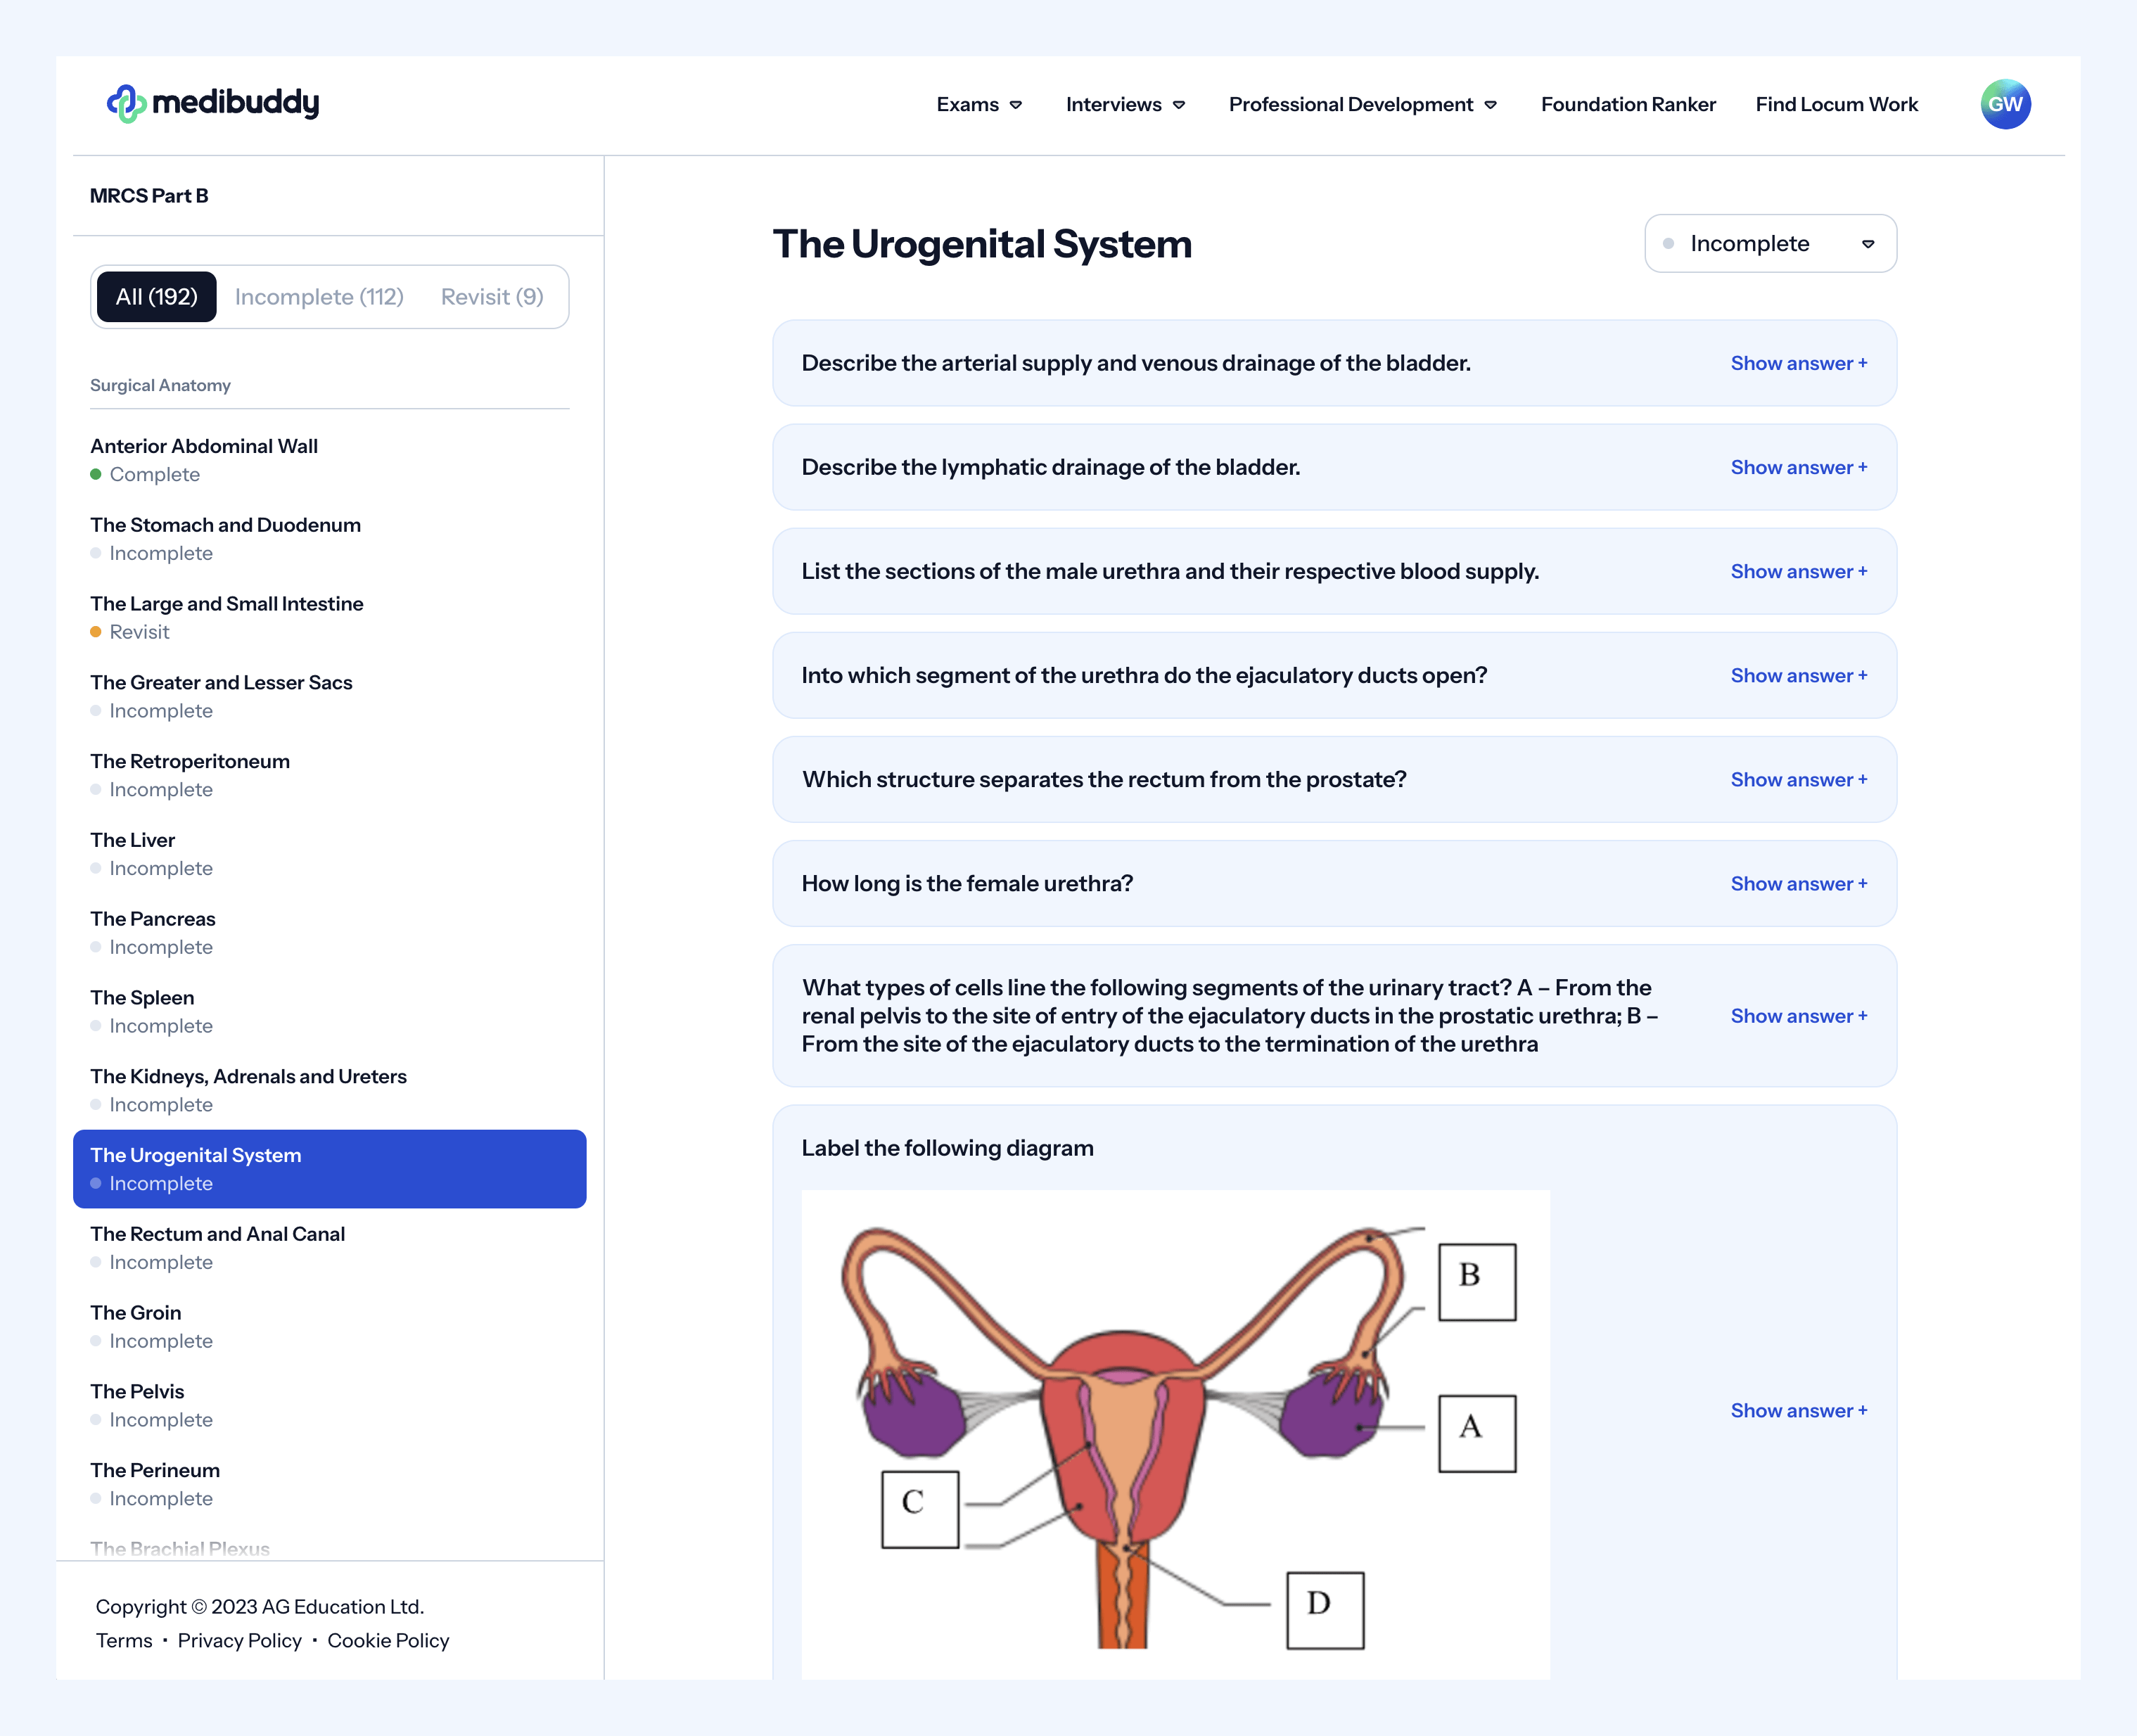This screenshot has width=2137, height=1736.
Task: Click the uterus diagram image
Action: tap(1175, 1434)
